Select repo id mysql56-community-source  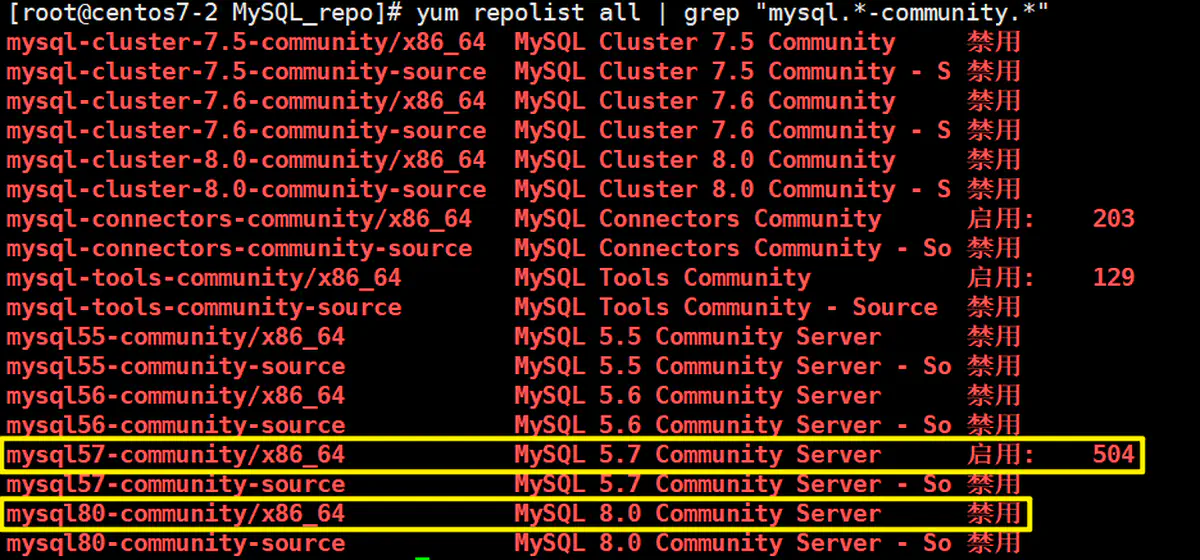(x=175, y=426)
